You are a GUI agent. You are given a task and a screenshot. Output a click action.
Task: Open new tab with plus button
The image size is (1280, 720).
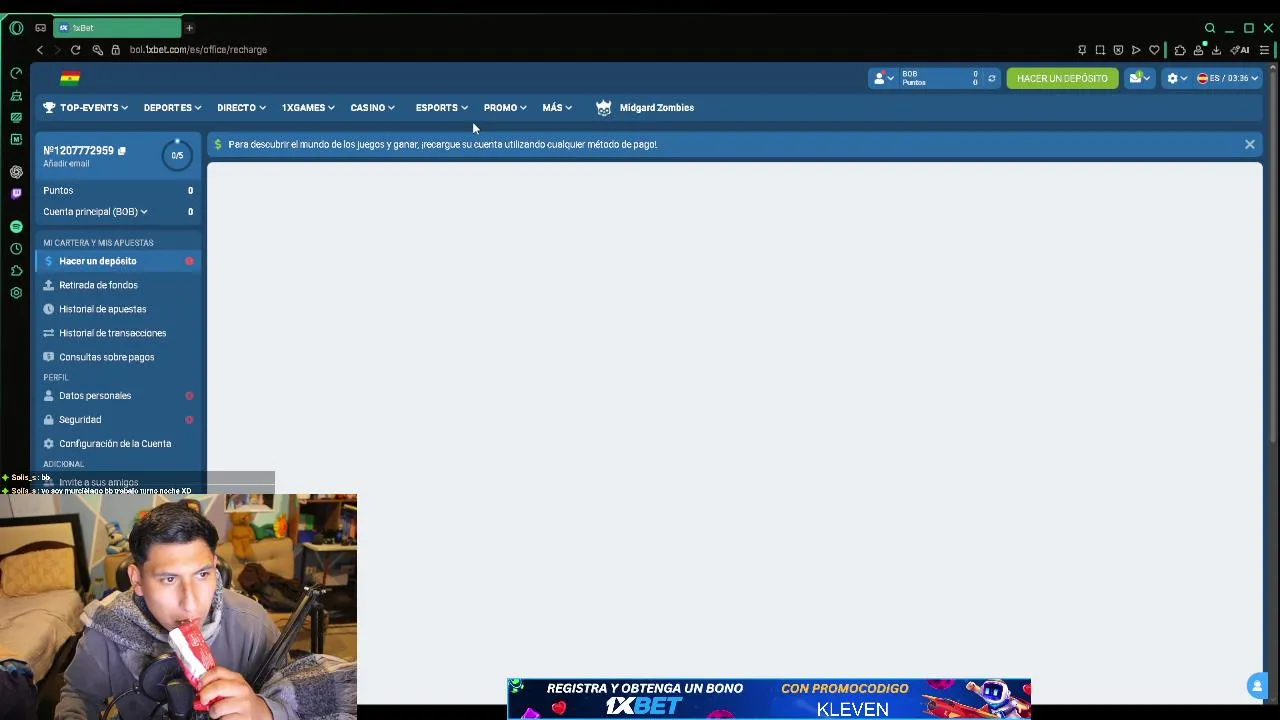189,28
